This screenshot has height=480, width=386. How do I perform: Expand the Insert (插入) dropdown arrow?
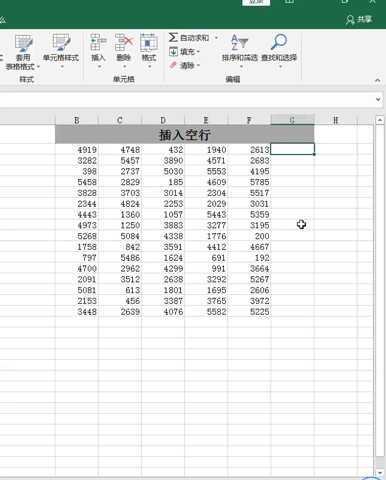[99, 67]
